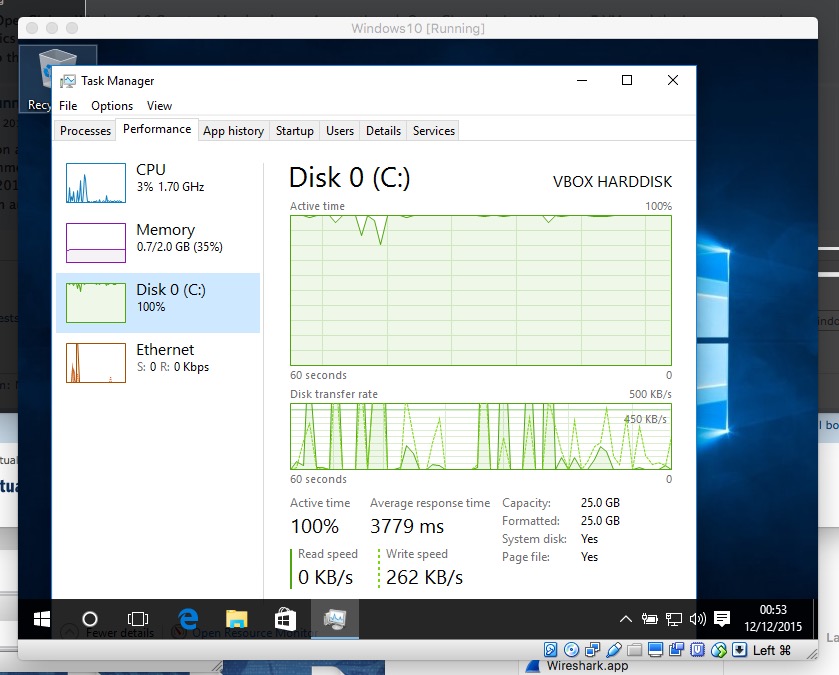Open the File menu in Task Manager
Viewport: 839px width, 675px height.
pos(68,106)
